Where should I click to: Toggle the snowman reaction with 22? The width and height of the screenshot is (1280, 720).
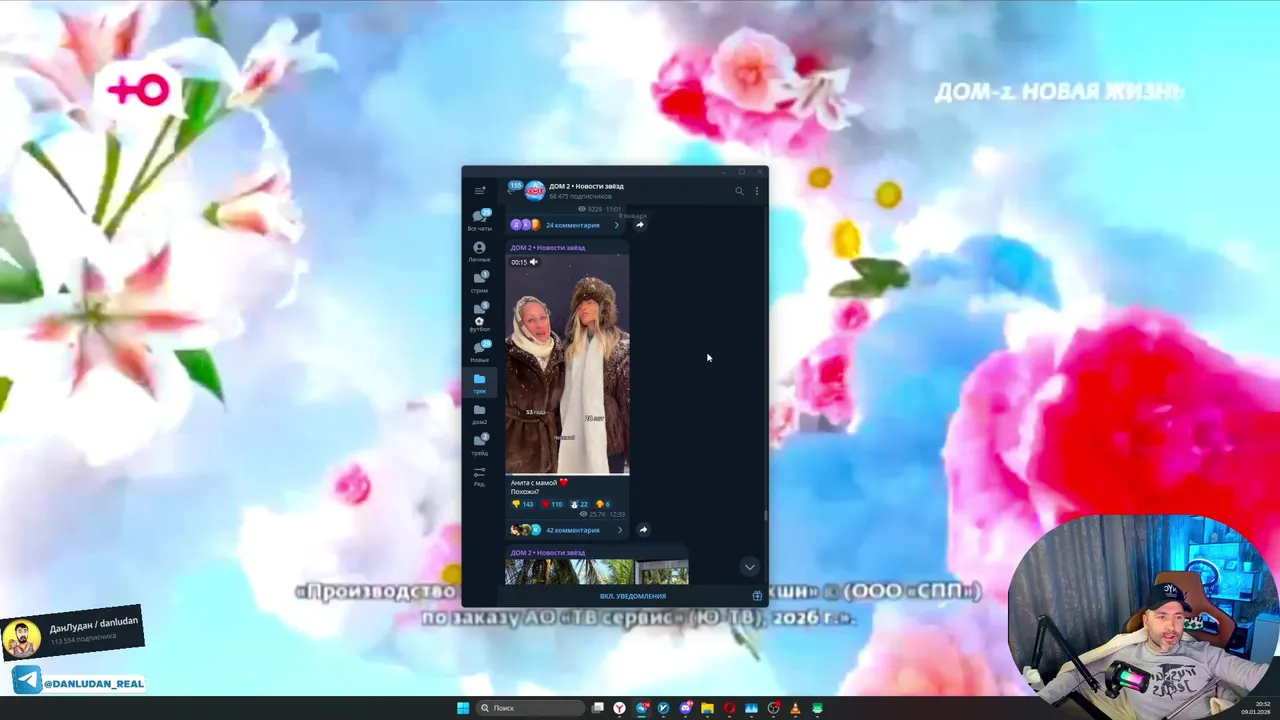pos(579,504)
